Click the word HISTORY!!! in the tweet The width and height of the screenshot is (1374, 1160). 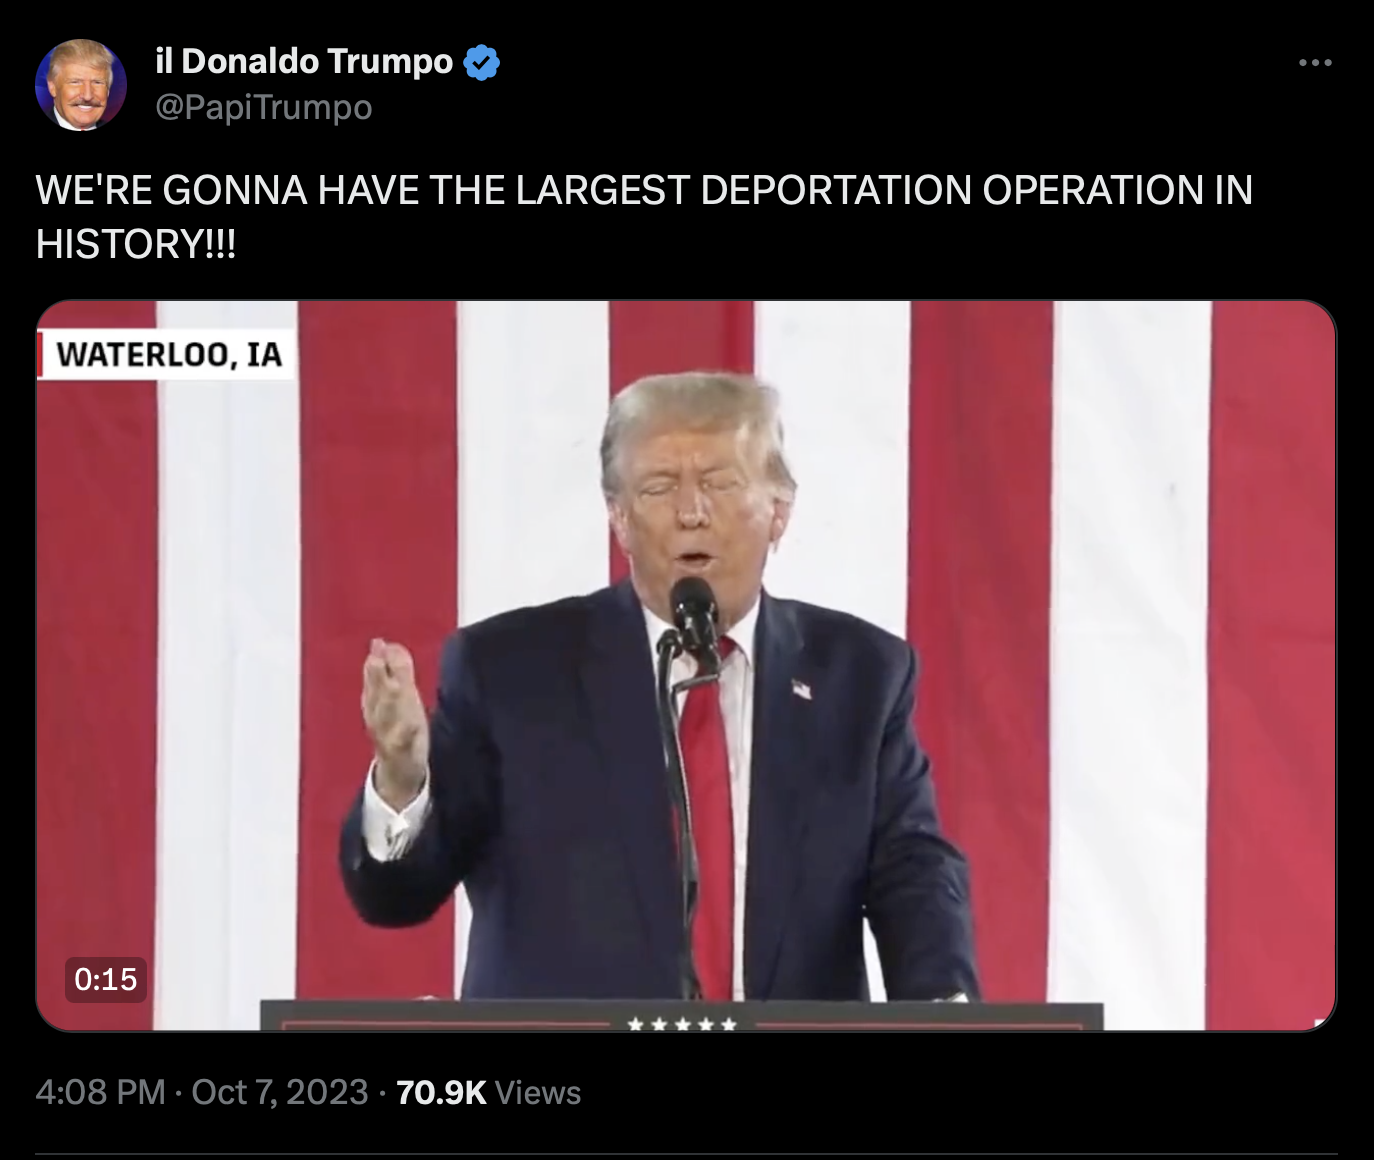click(x=136, y=243)
